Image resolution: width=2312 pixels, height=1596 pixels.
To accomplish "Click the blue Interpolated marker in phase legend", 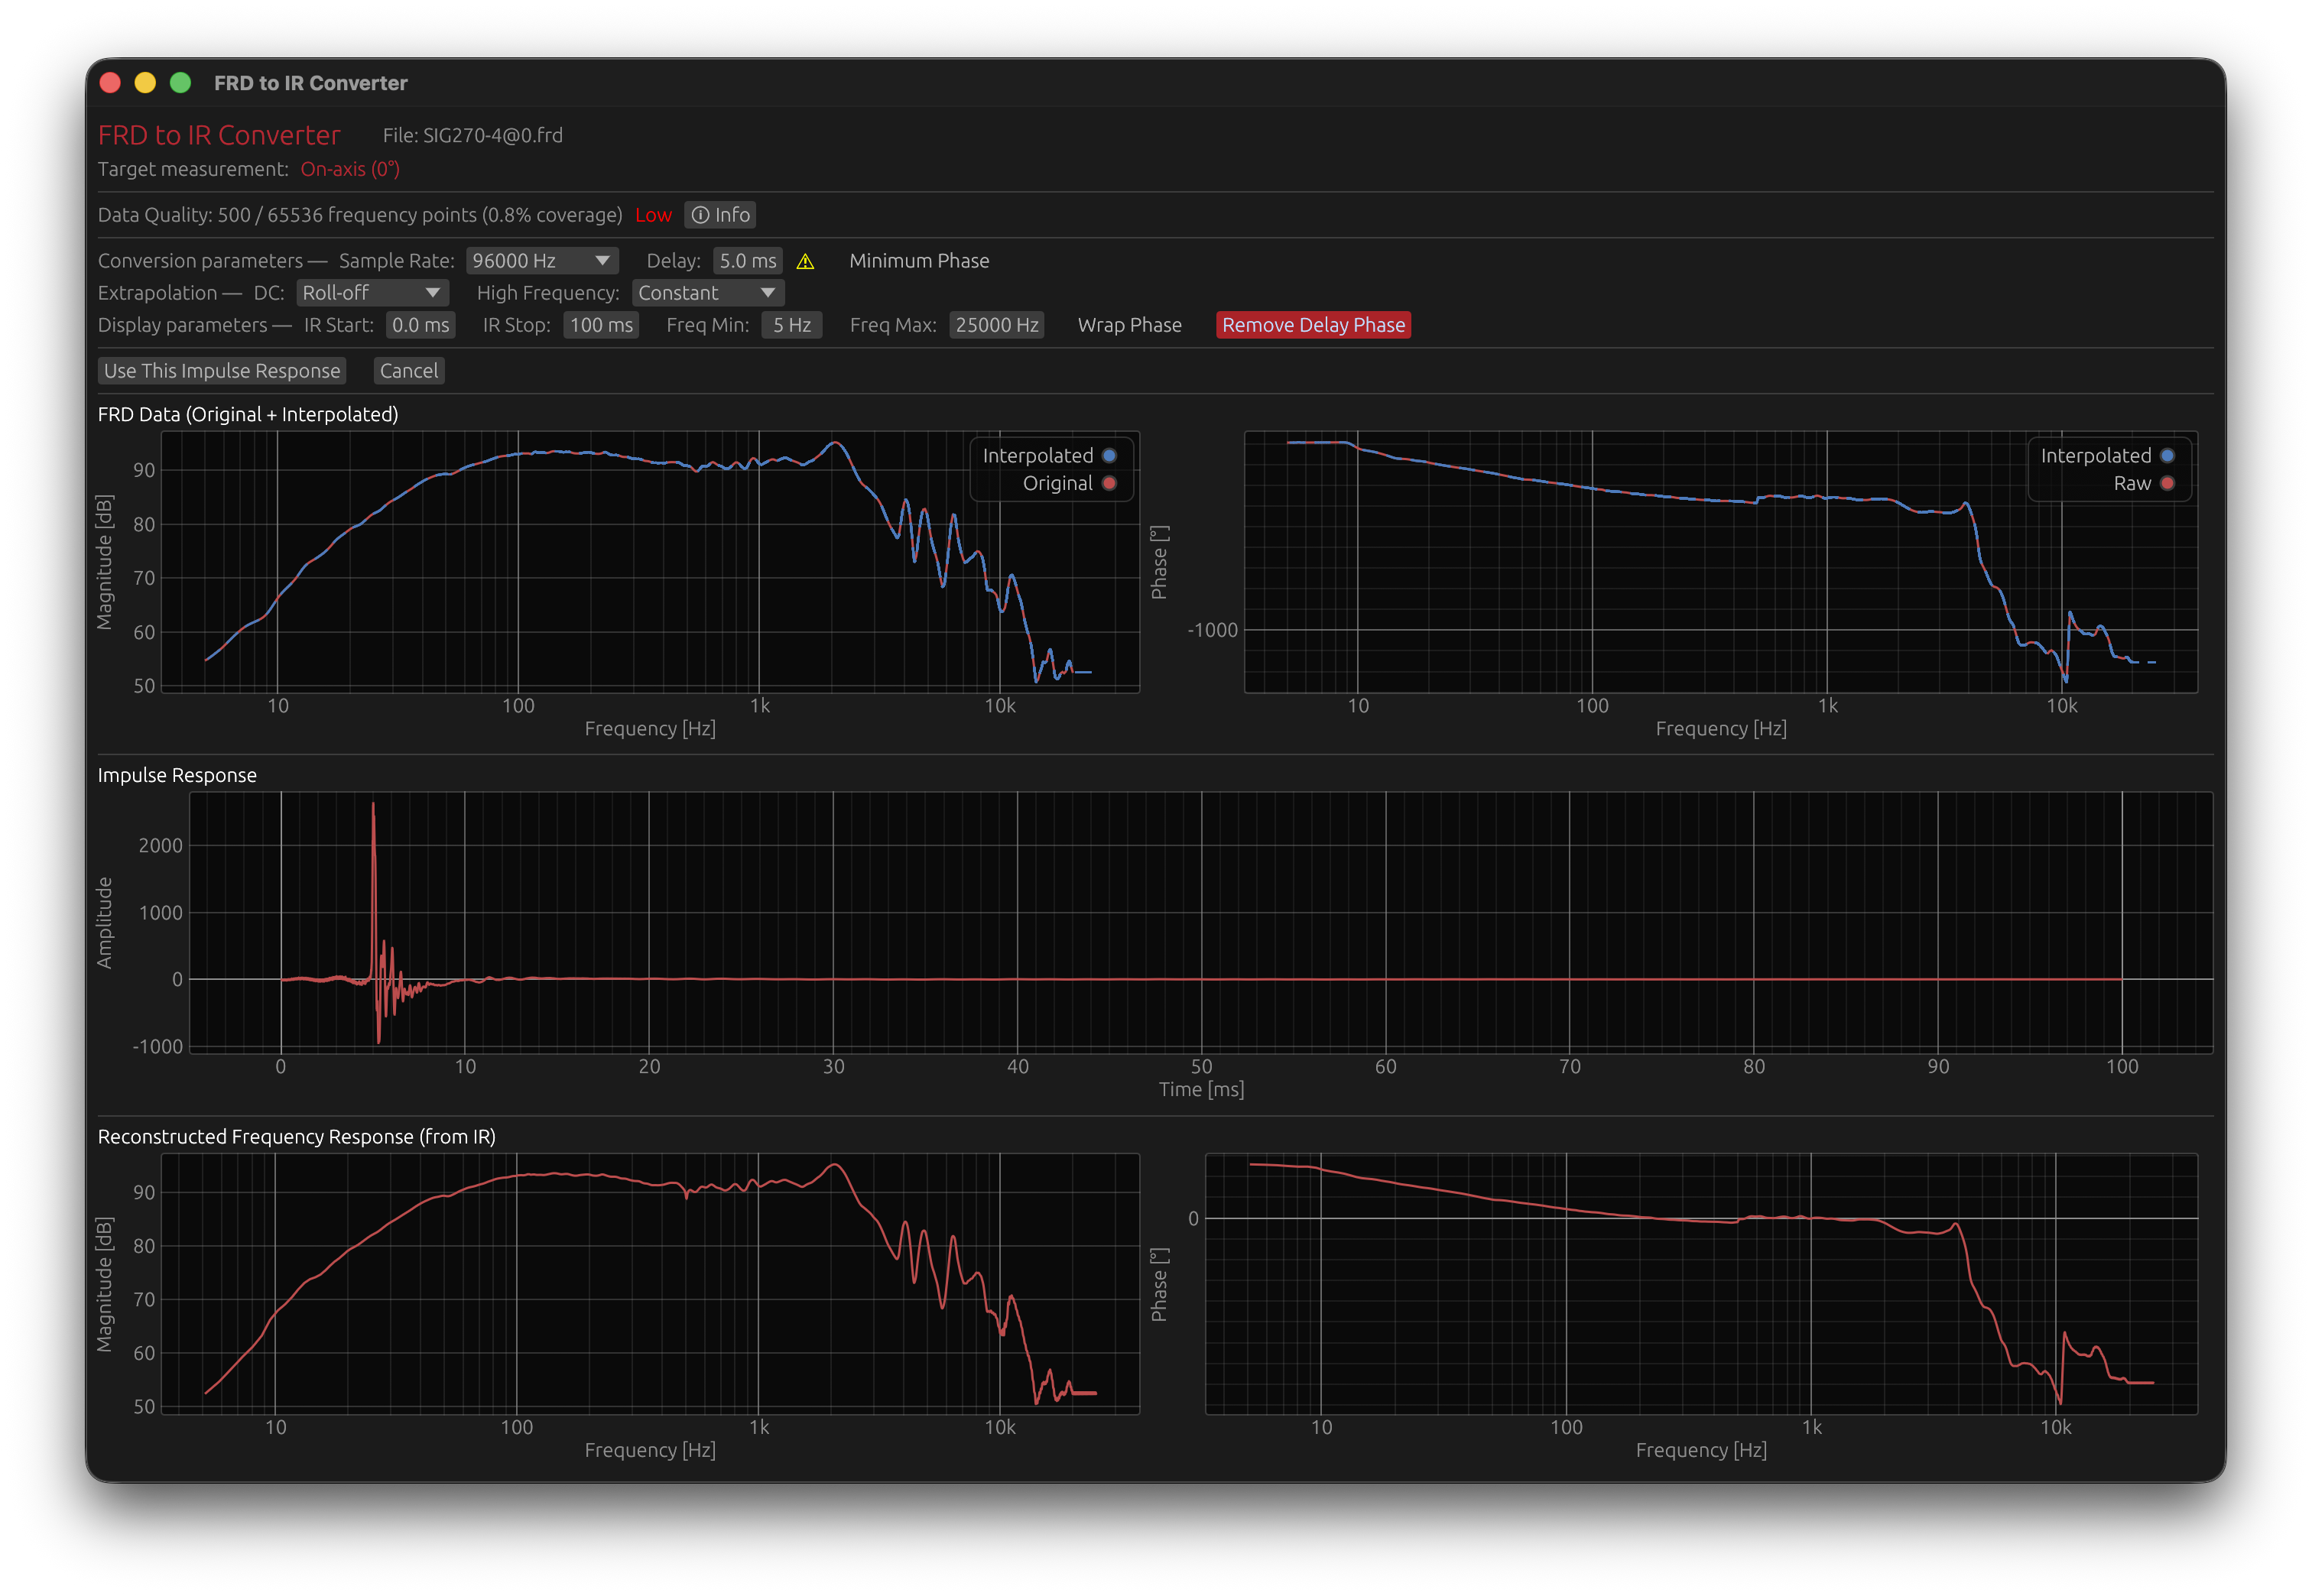I will pos(2167,456).
